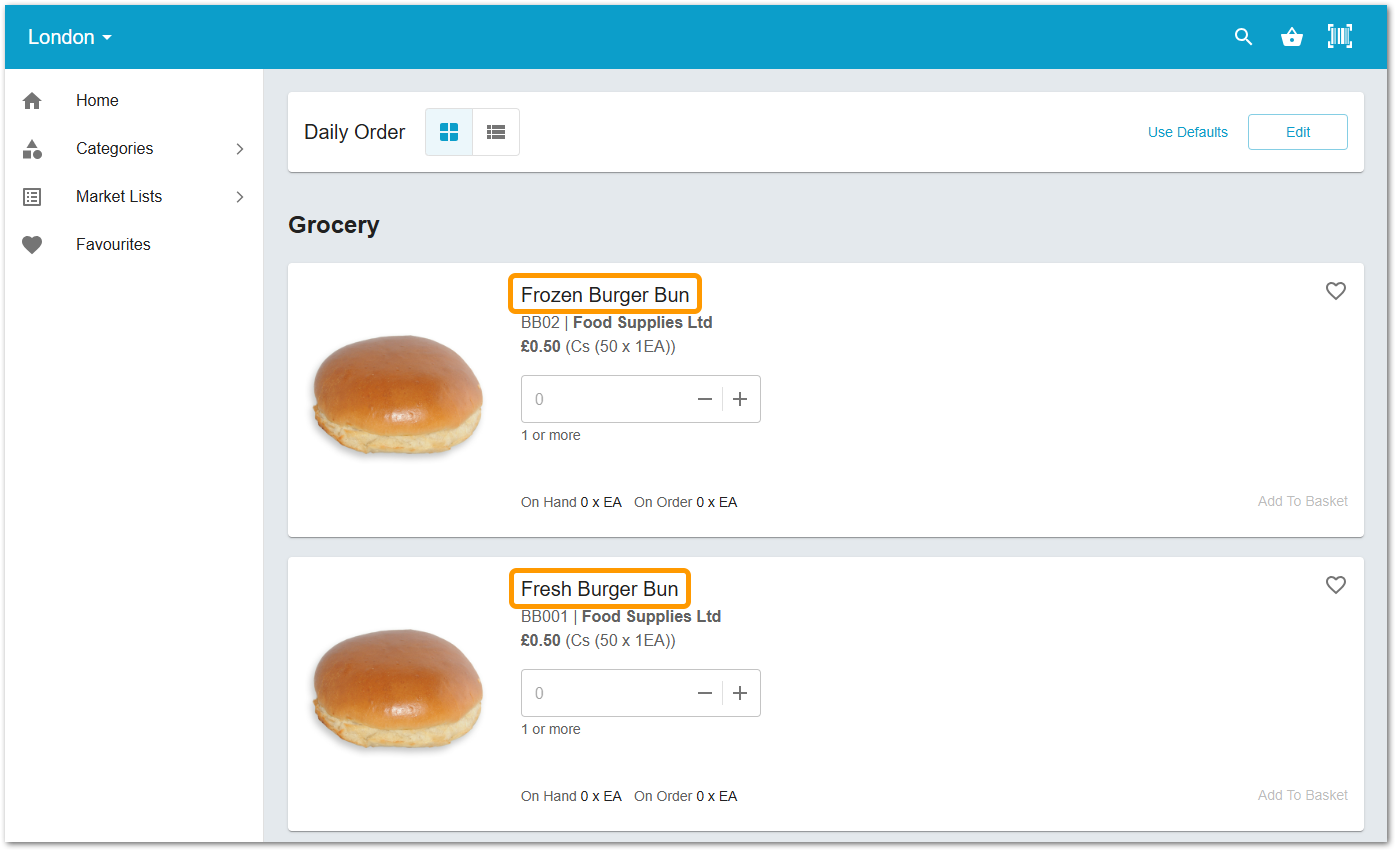This screenshot has width=1396, height=851.
Task: Switch to list view layout
Action: [x=496, y=132]
